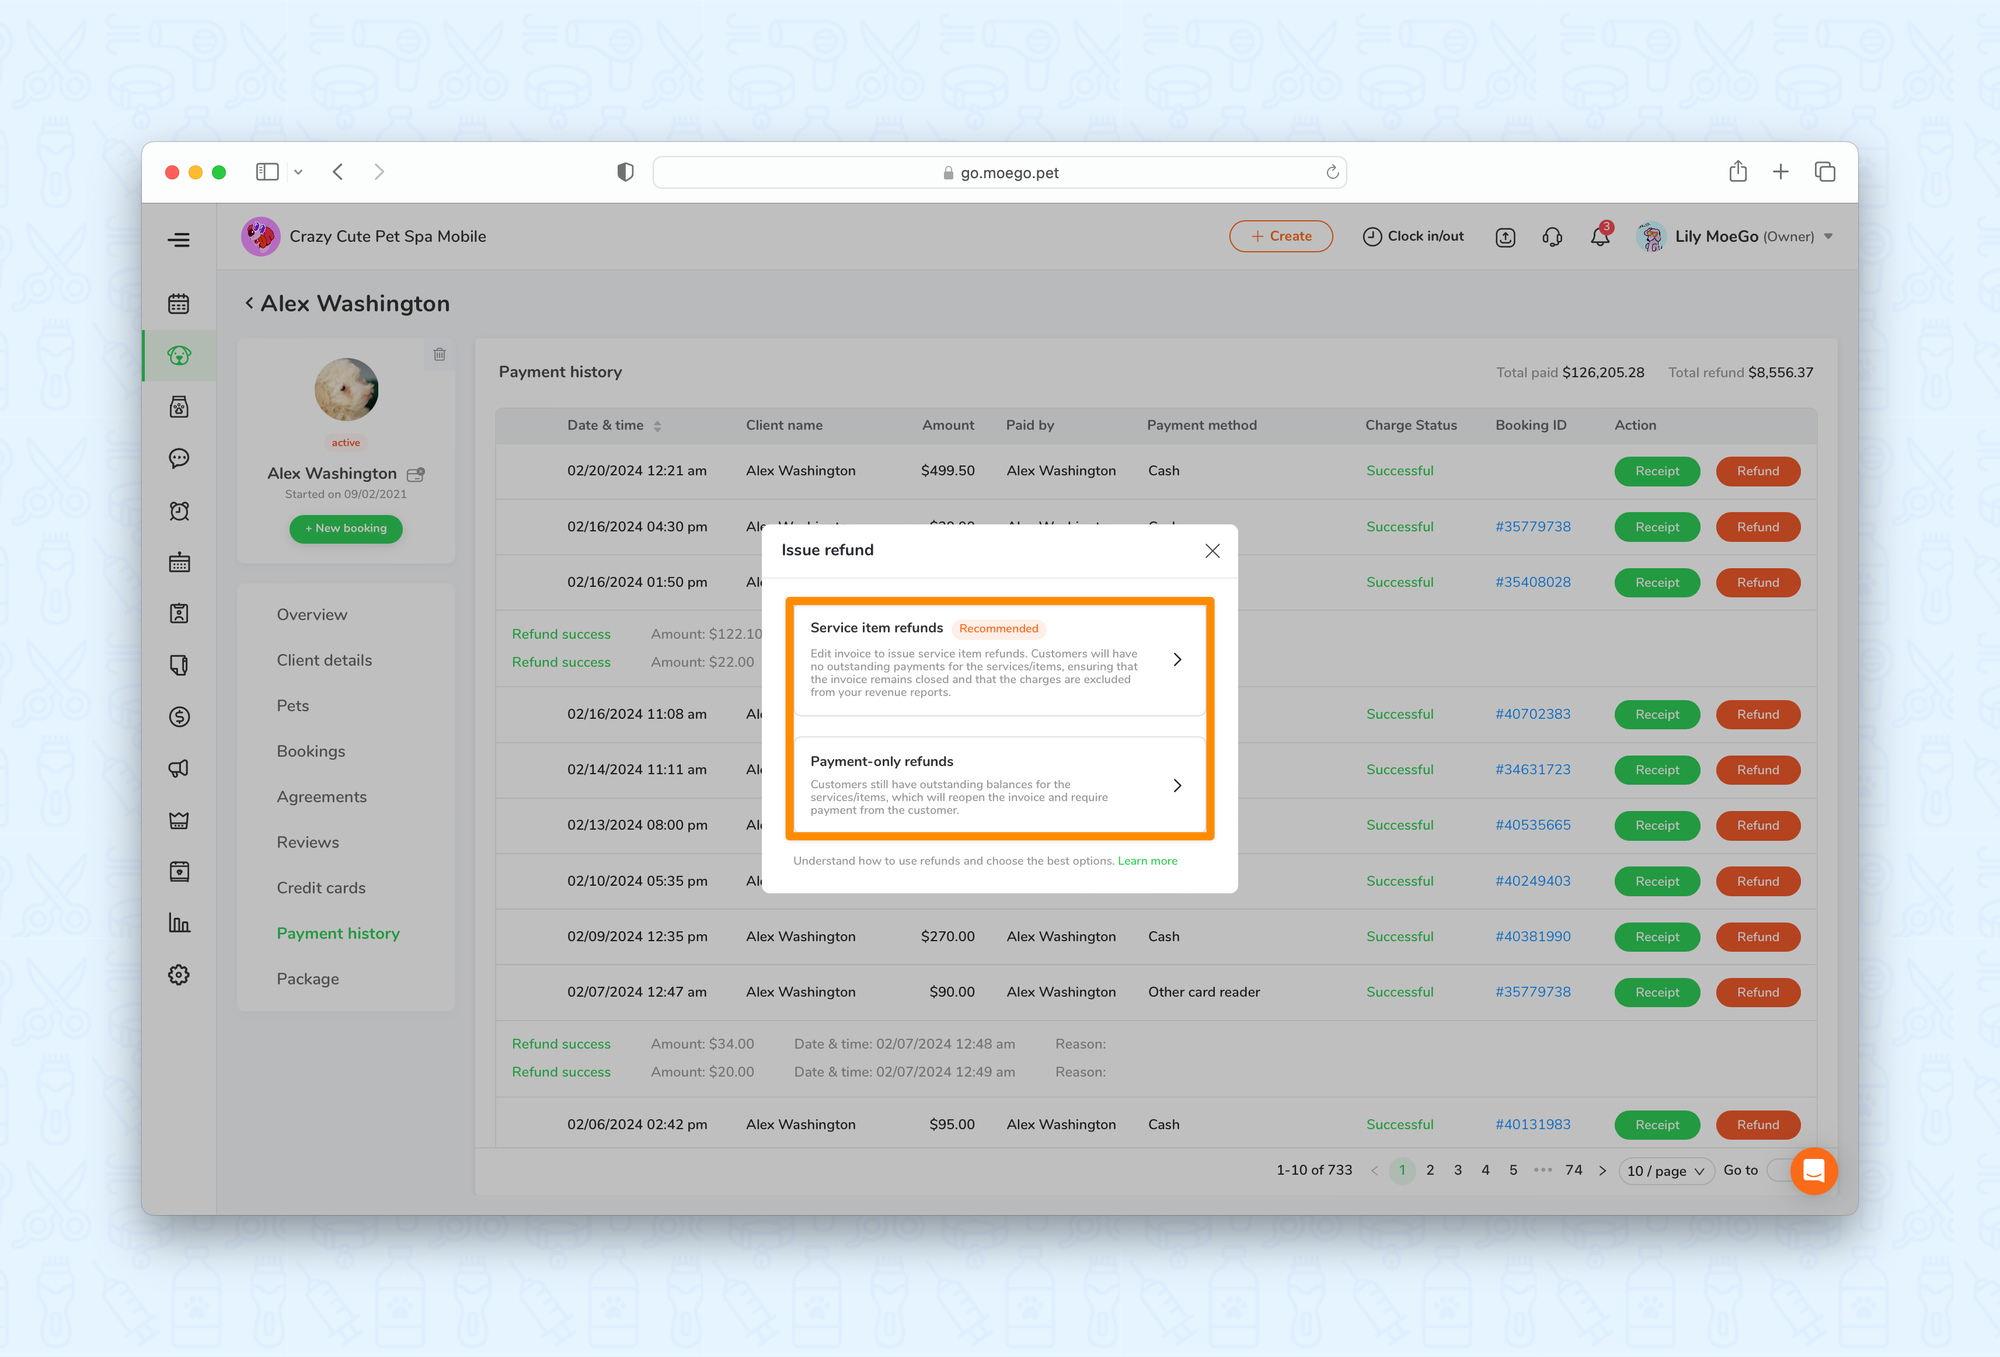Open the notifications bell icon

1600,237
